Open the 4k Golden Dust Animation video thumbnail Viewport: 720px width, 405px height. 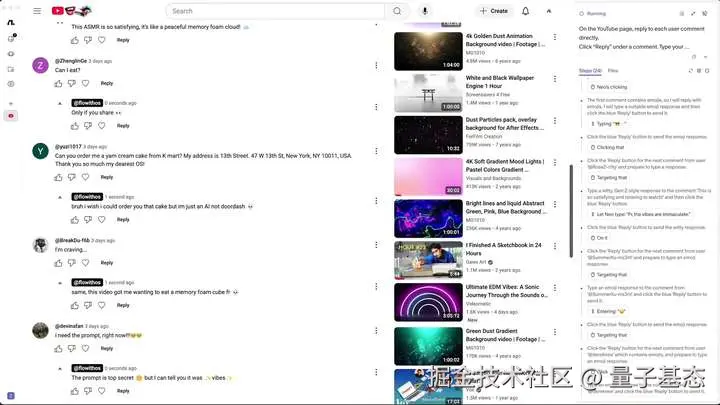pos(428,51)
